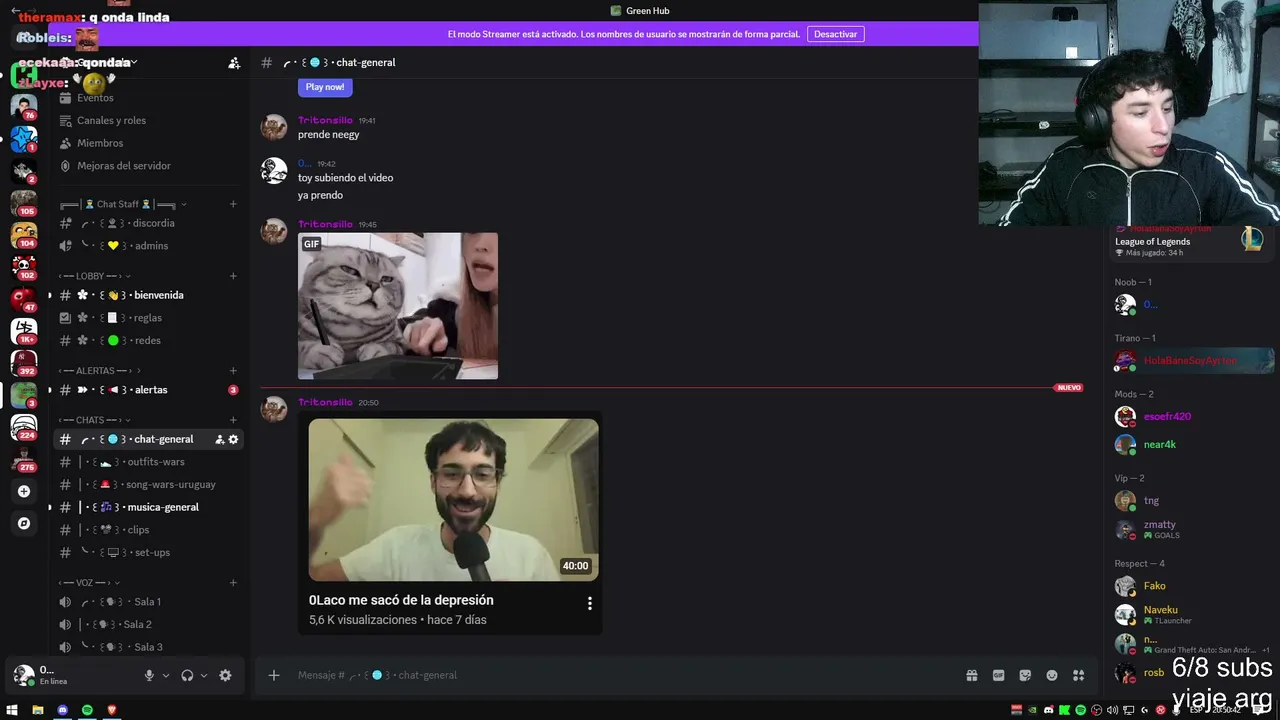The width and height of the screenshot is (1280, 720).
Task: Create channel in VOZ category
Action: click(233, 583)
